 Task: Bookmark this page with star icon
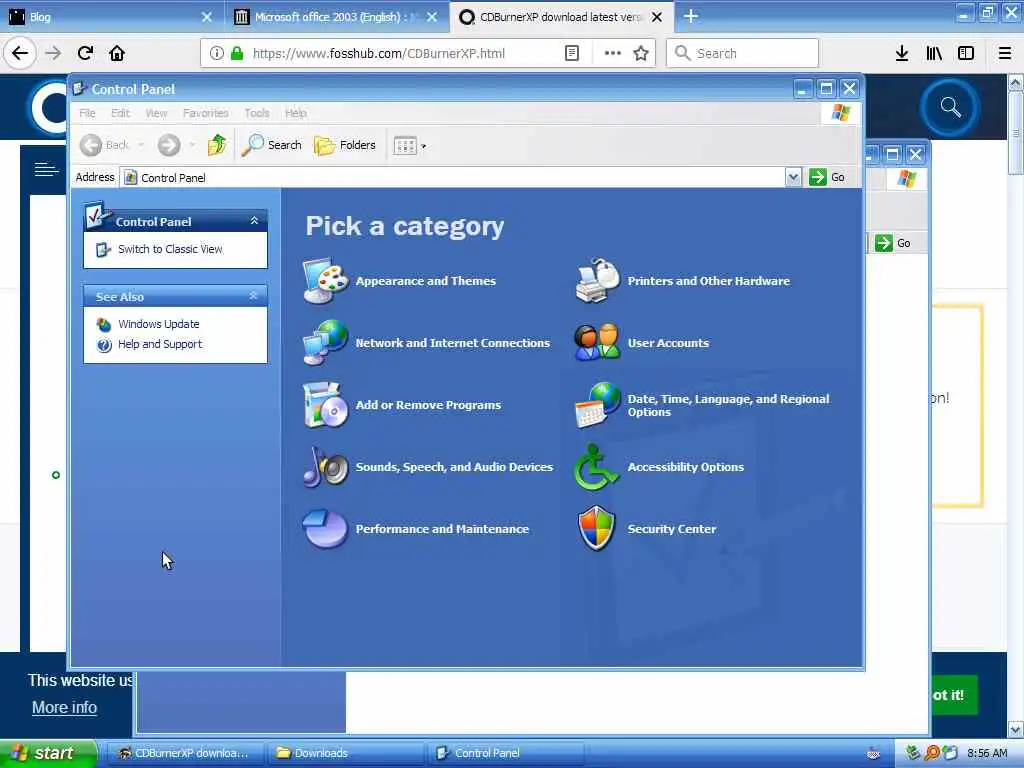click(x=641, y=53)
